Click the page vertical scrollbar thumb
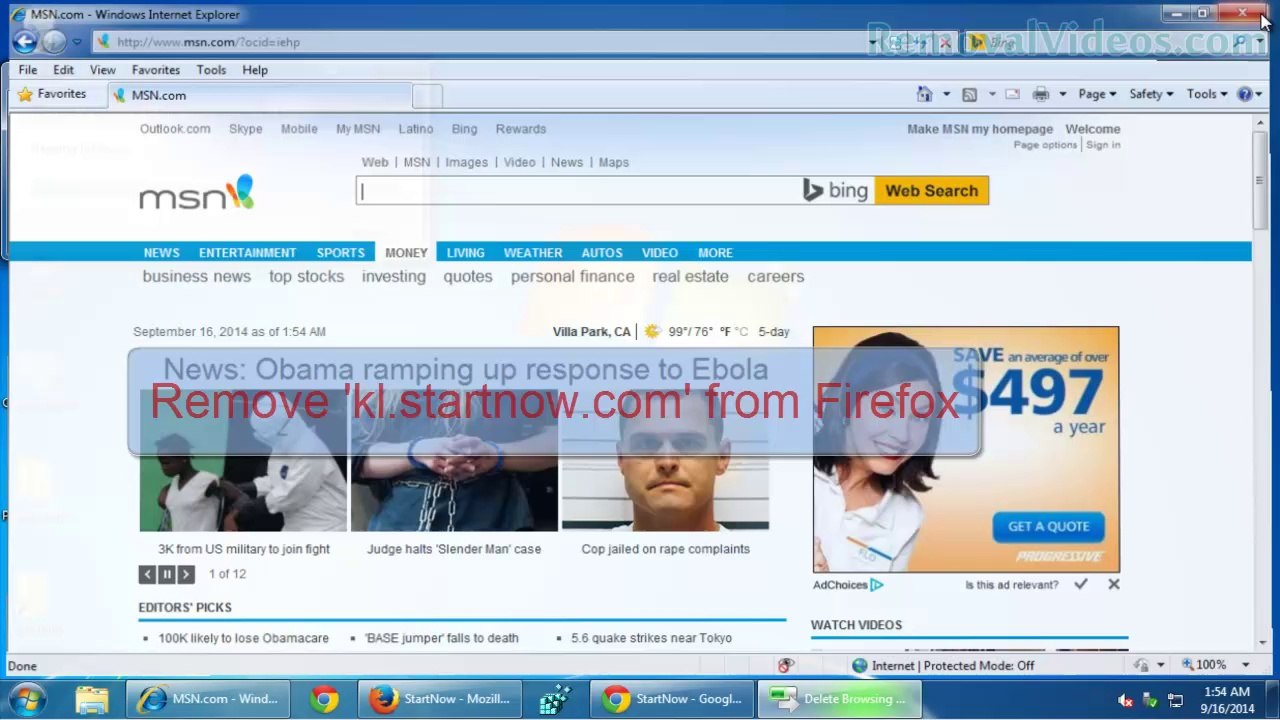This screenshot has width=1280, height=720. click(x=1259, y=182)
